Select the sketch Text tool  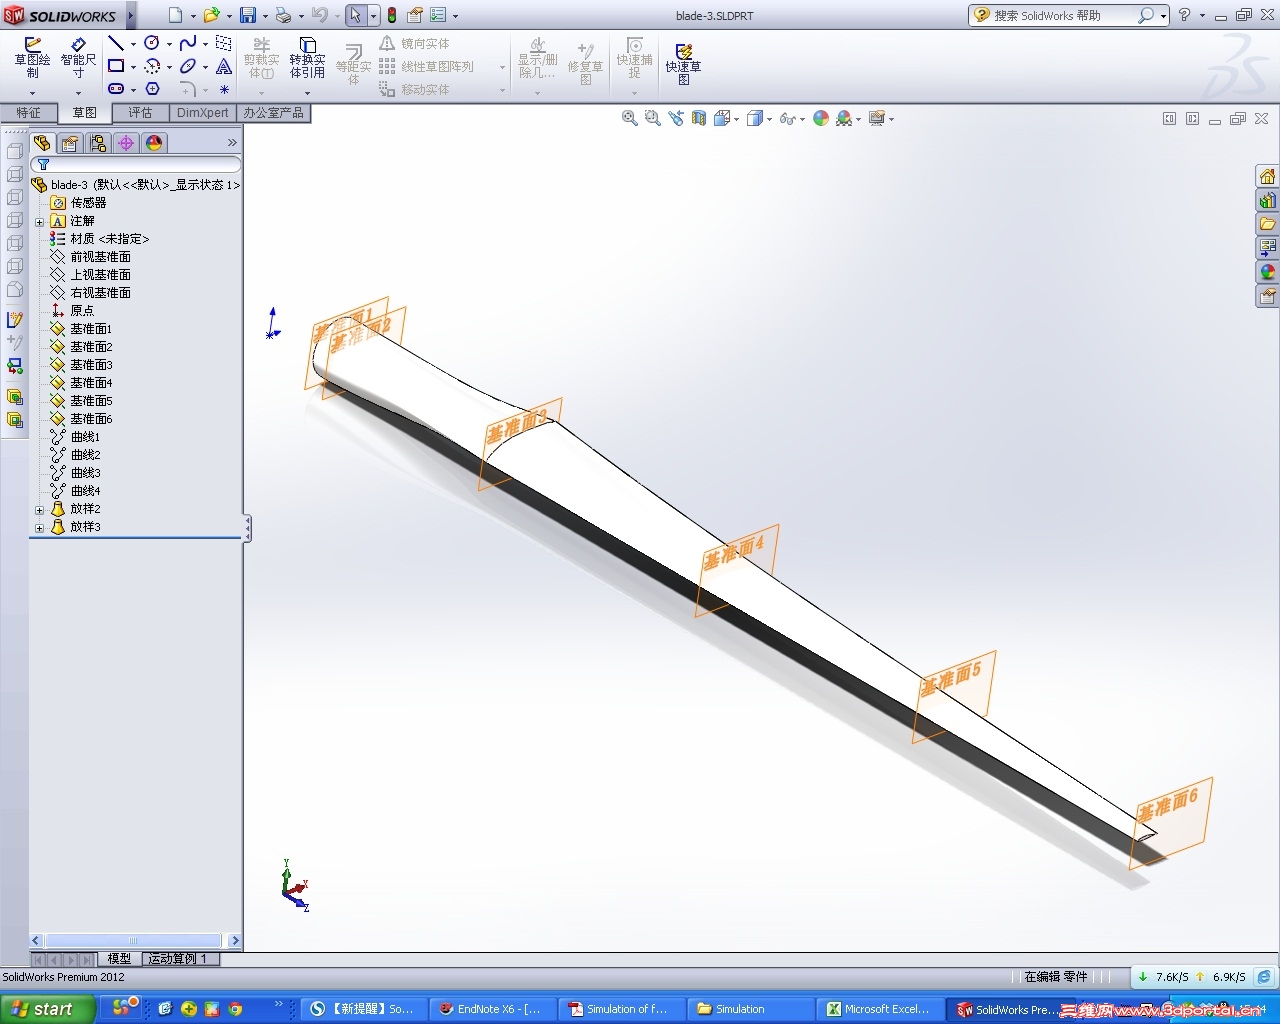(x=224, y=66)
